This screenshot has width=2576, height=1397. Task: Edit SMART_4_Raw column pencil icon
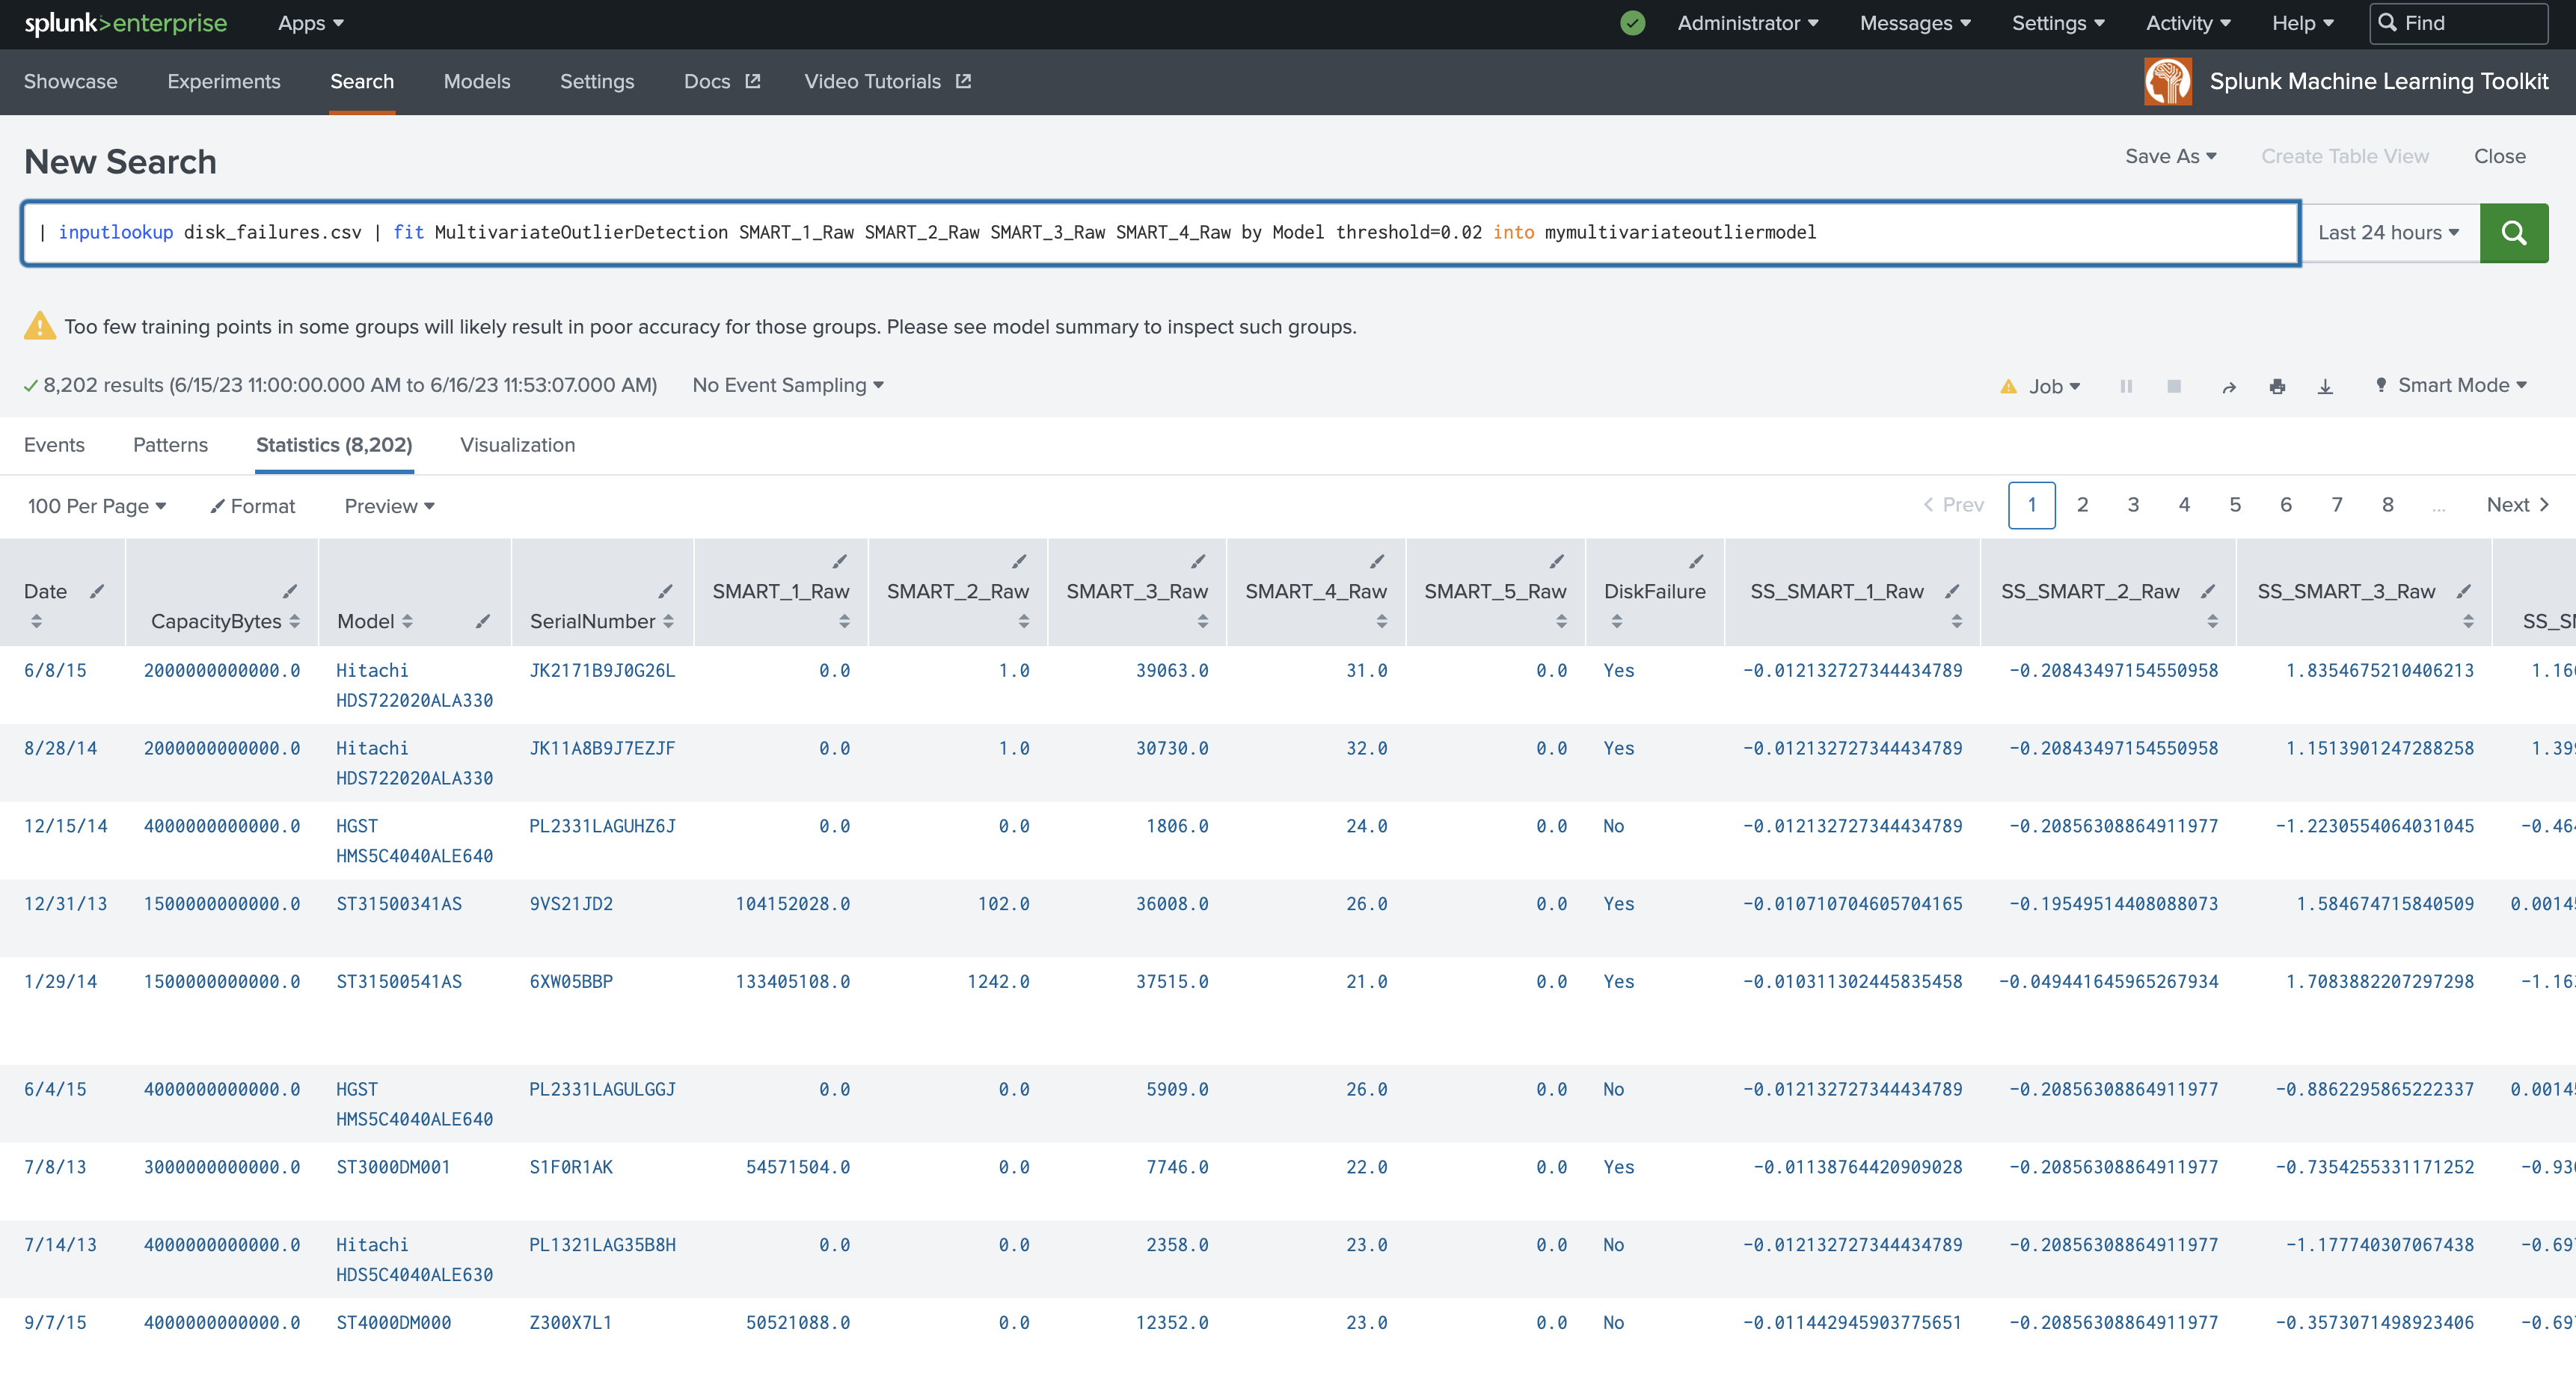pyautogui.click(x=1377, y=561)
